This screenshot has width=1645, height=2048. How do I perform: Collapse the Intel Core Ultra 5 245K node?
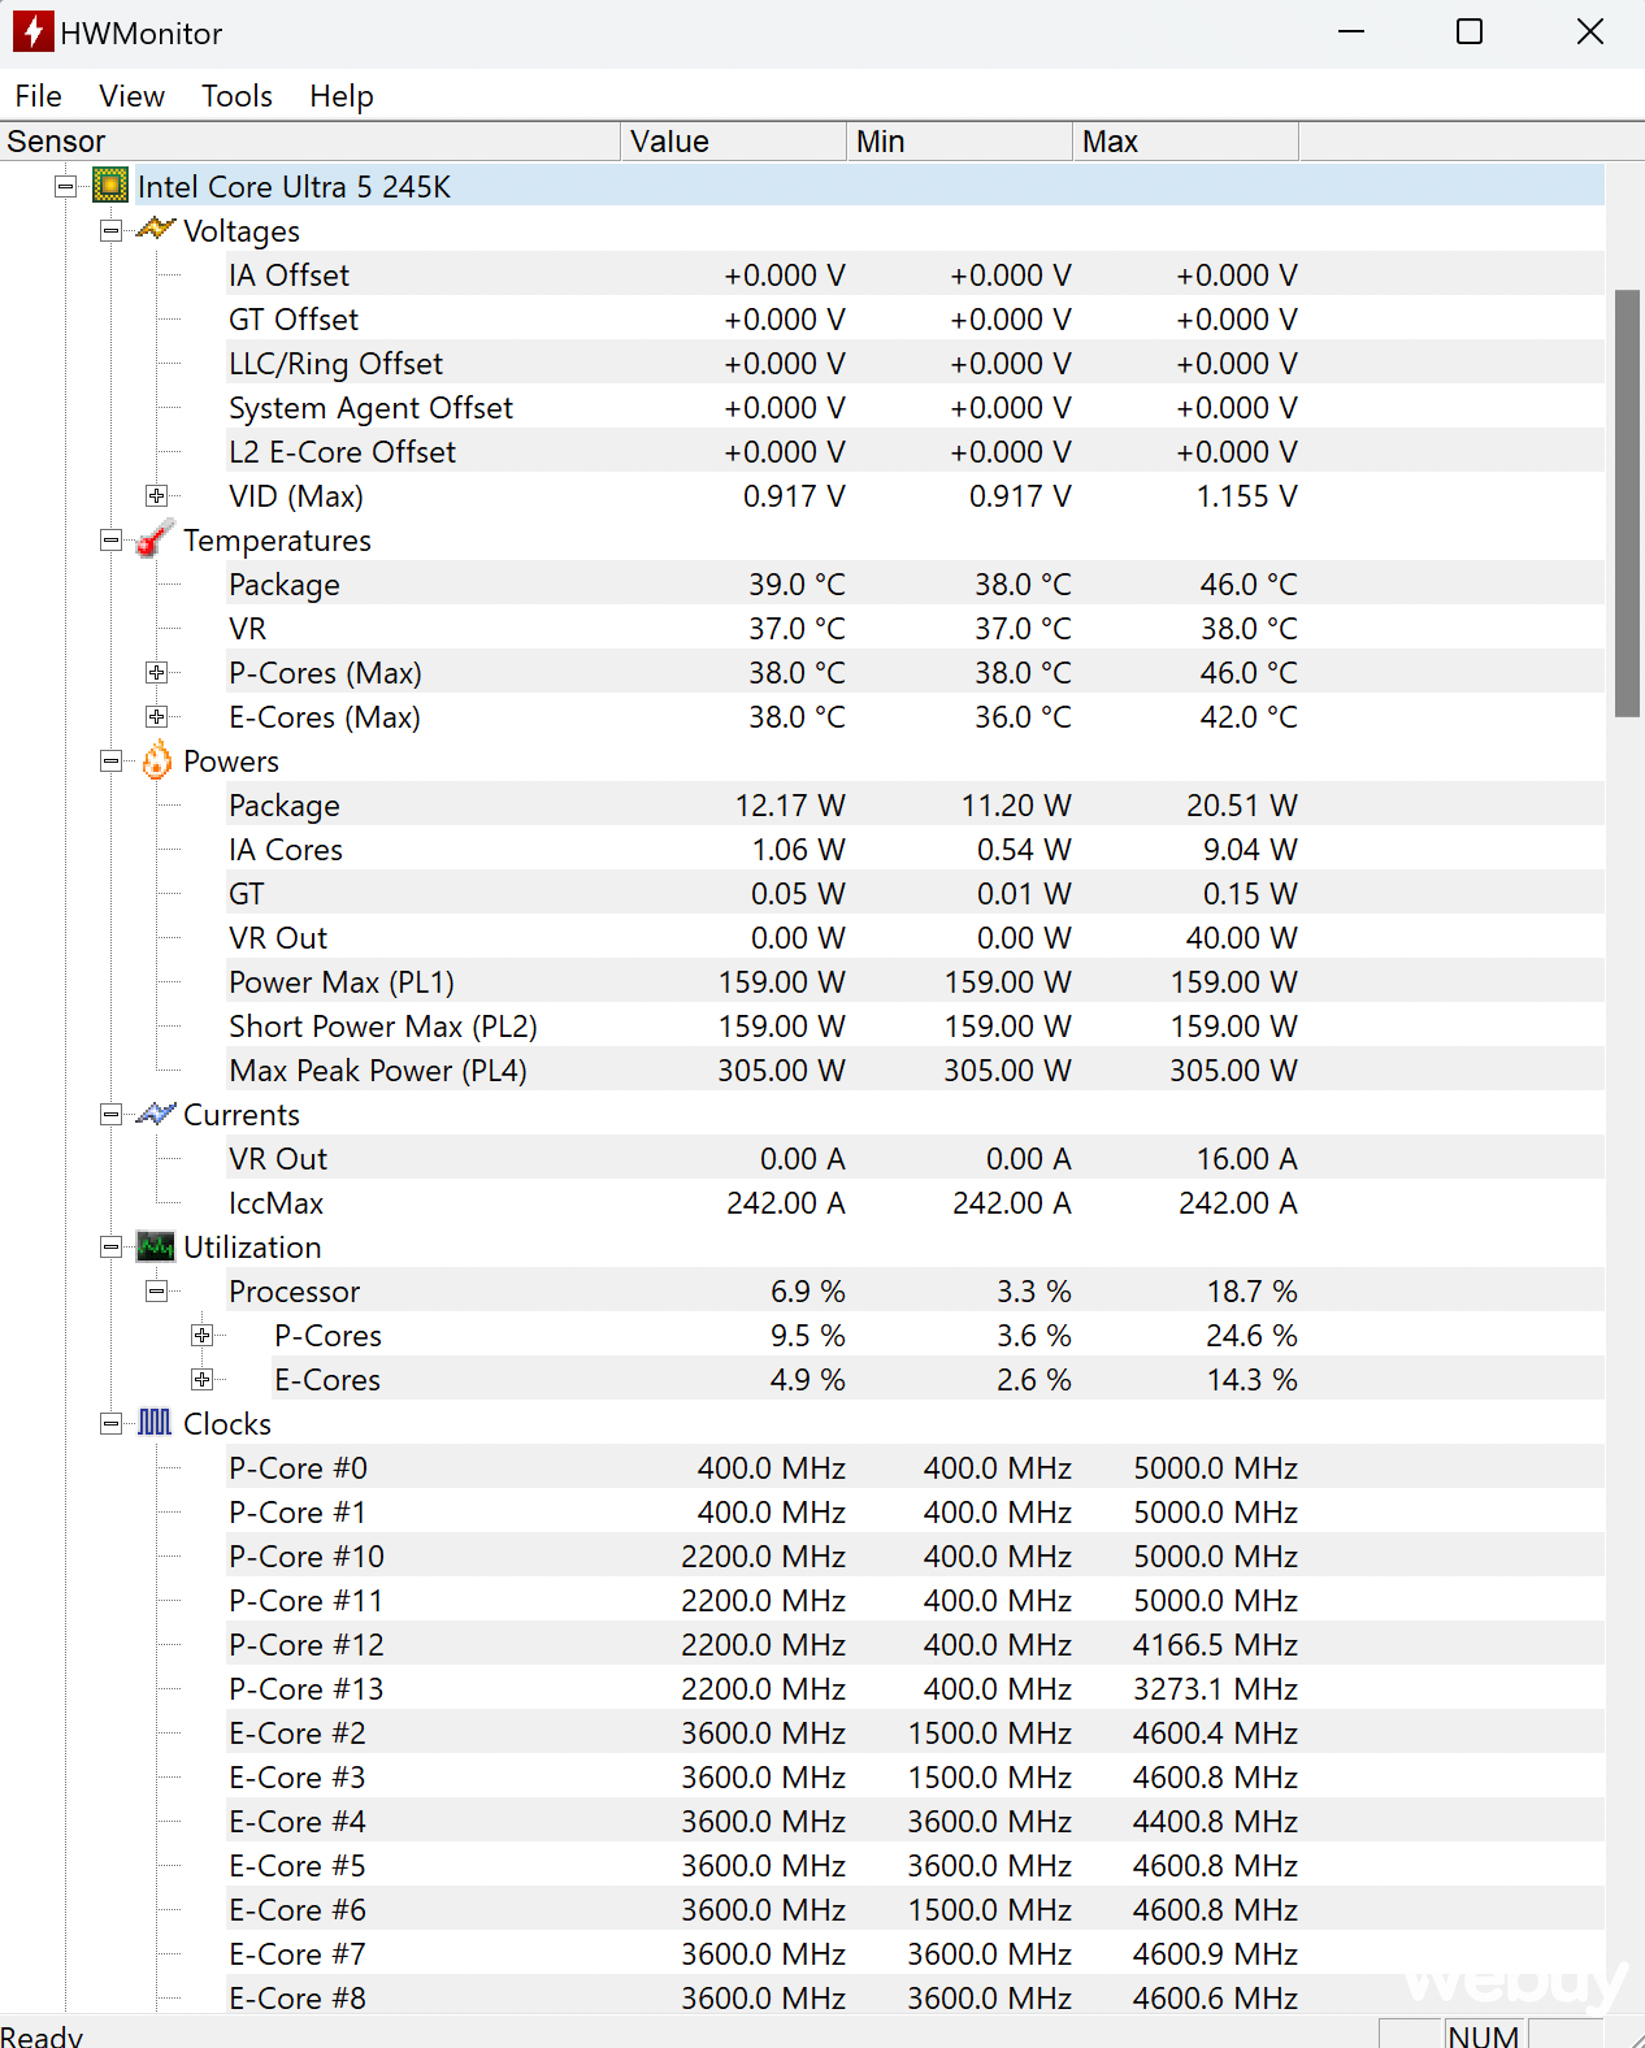pos(65,186)
